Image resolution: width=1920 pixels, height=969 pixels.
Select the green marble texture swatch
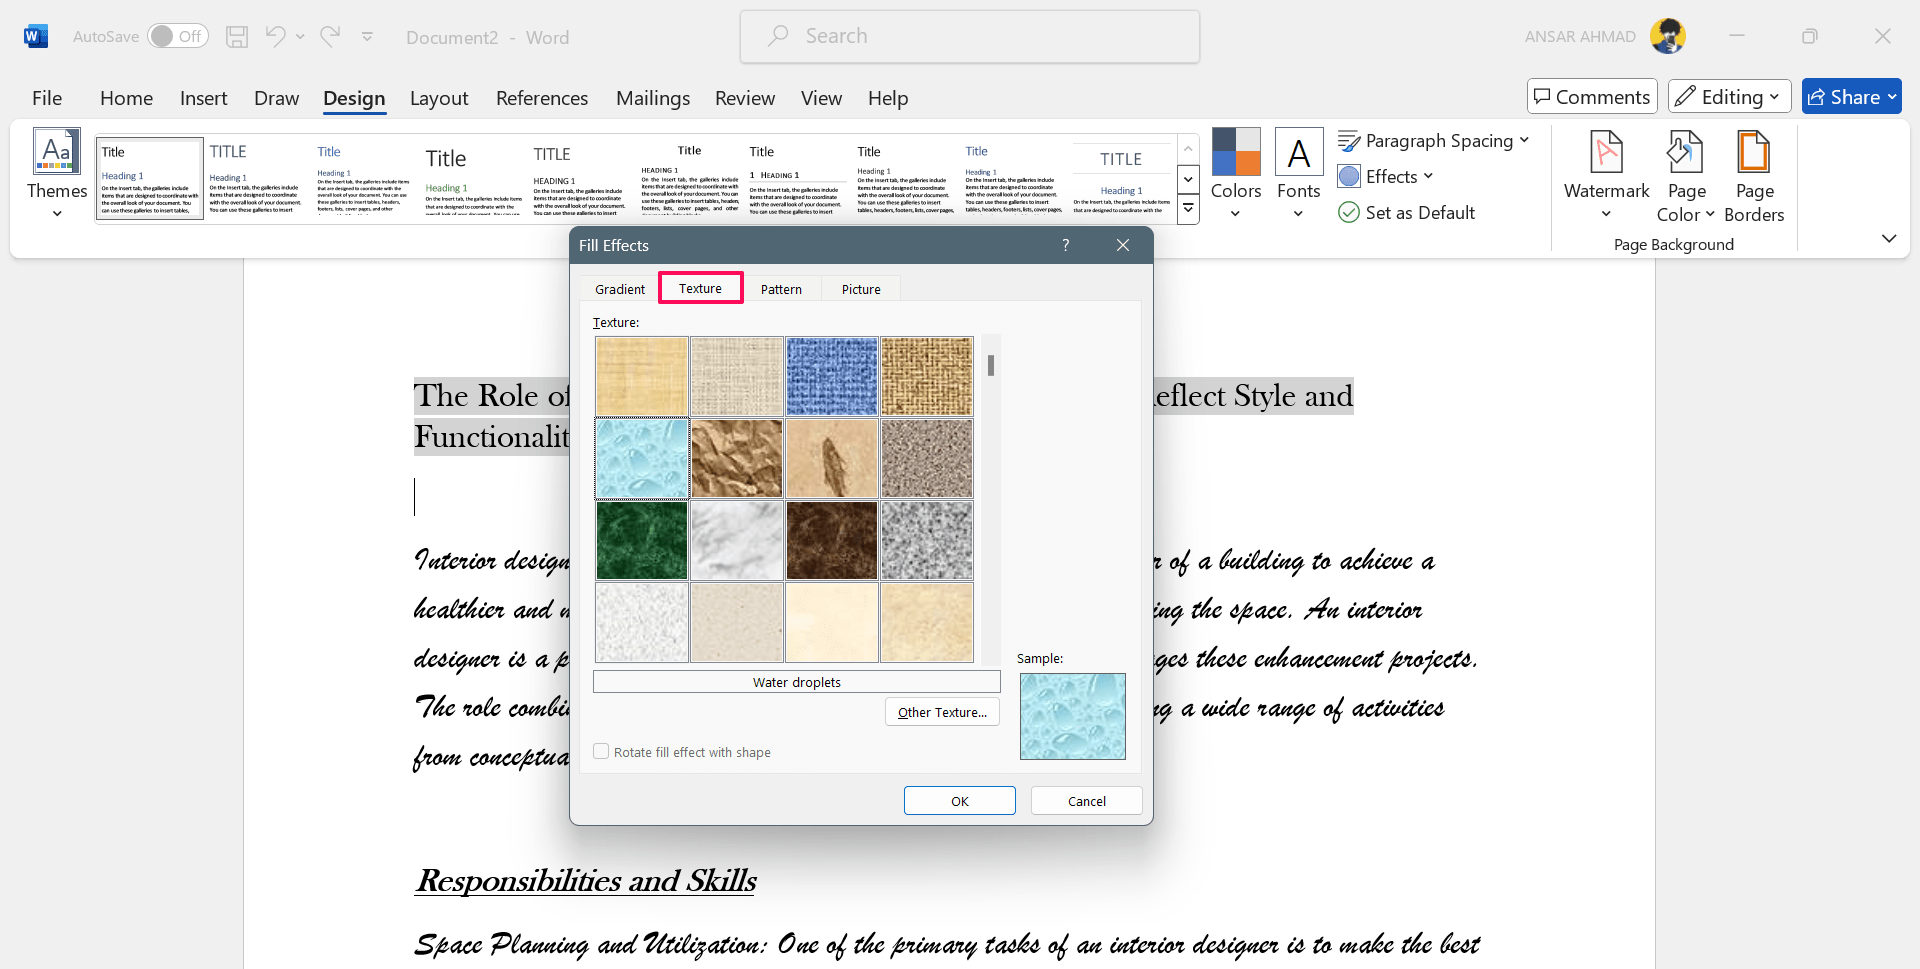[x=642, y=541]
